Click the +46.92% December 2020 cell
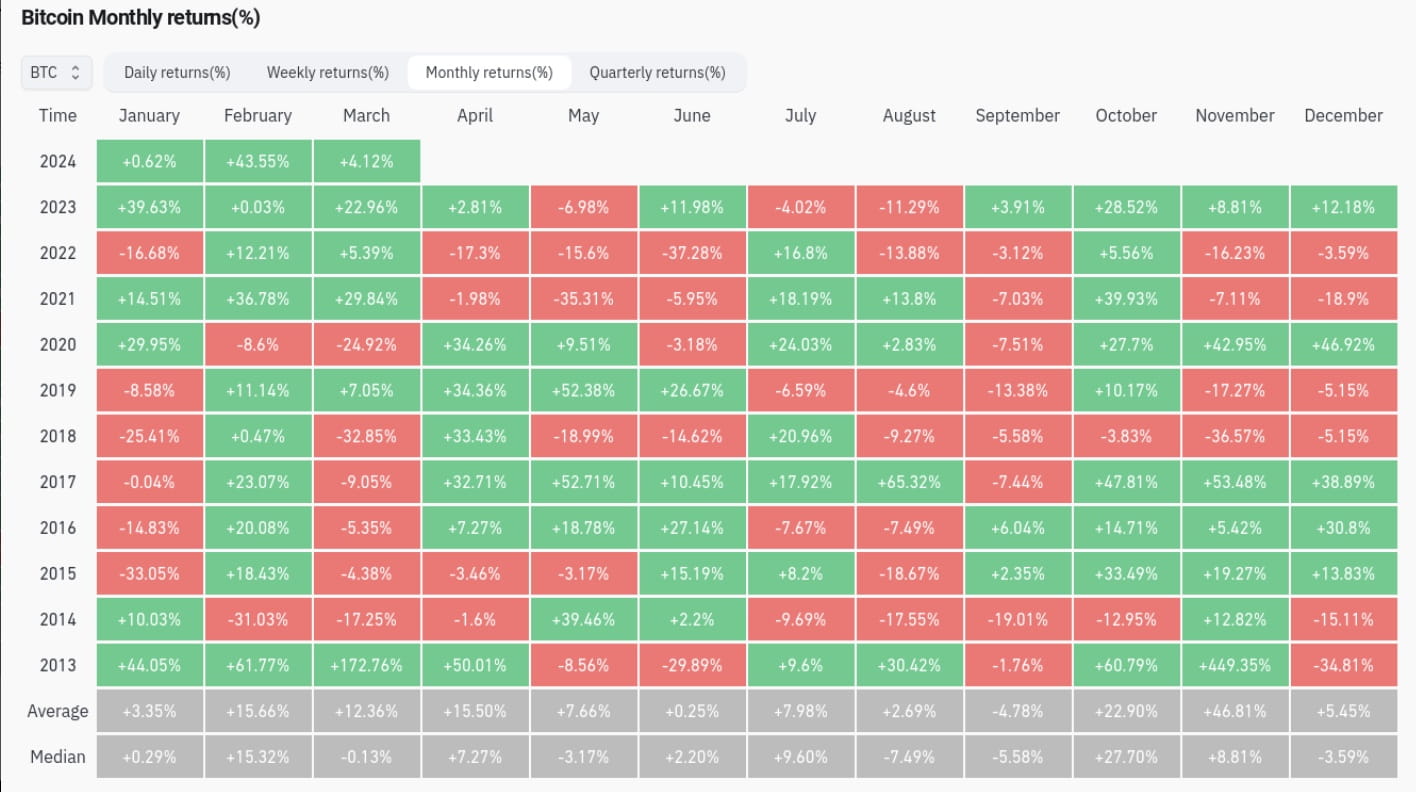 (1343, 344)
